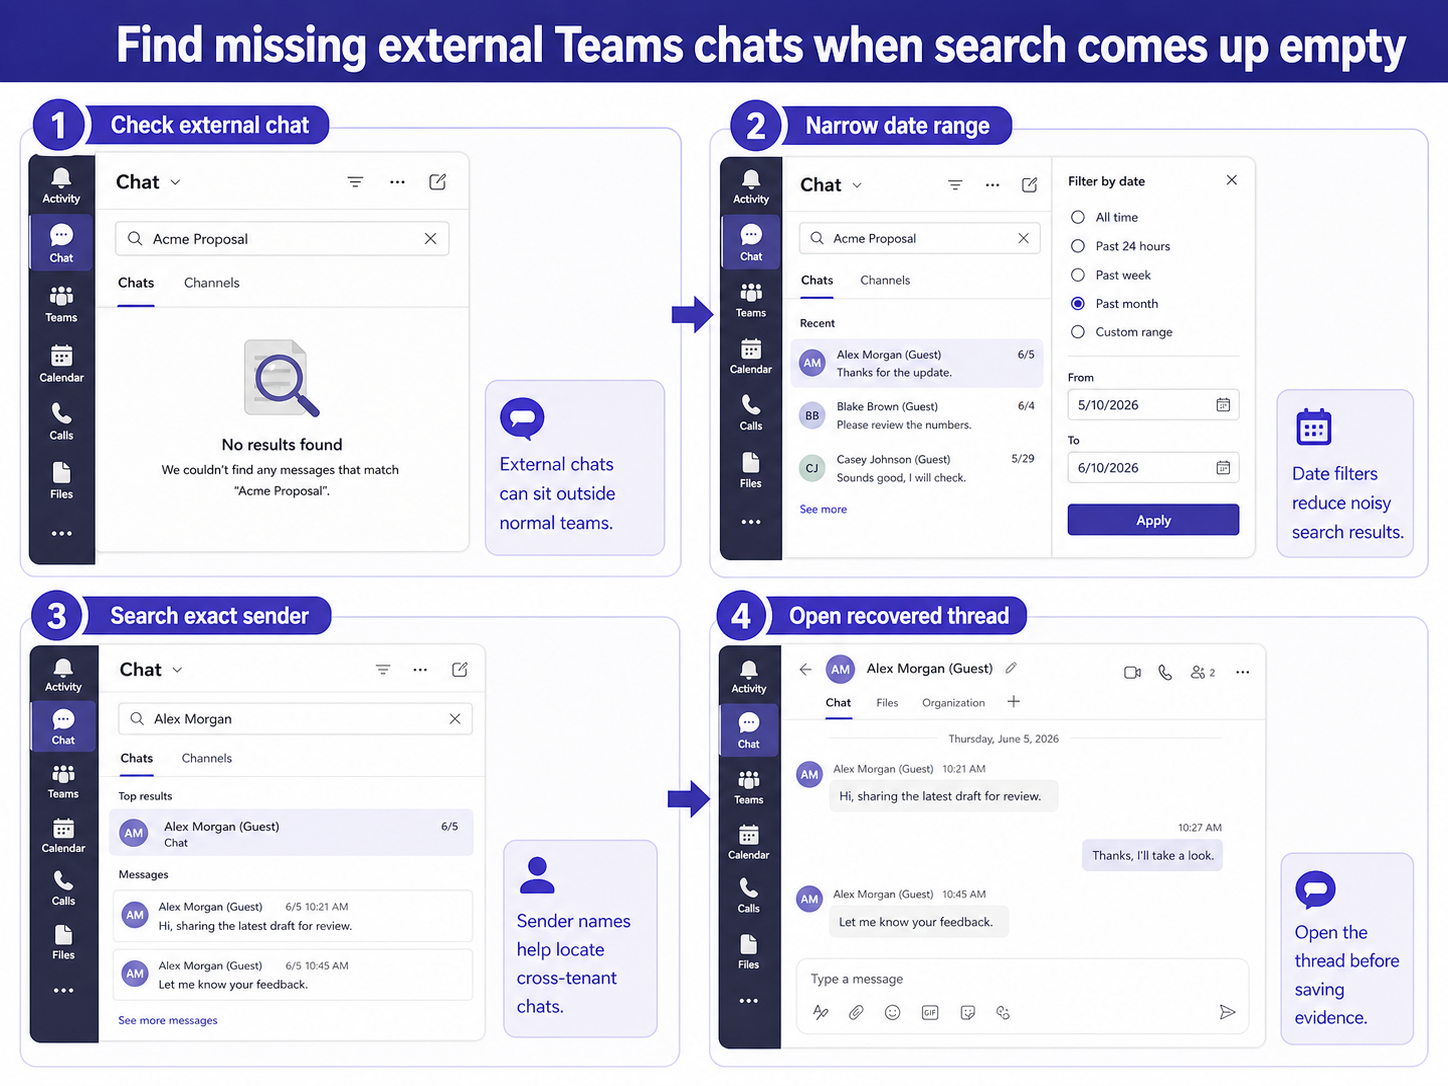Open Teams in step 1 sidebar
This screenshot has height=1086, width=1448.
[x=61, y=304]
